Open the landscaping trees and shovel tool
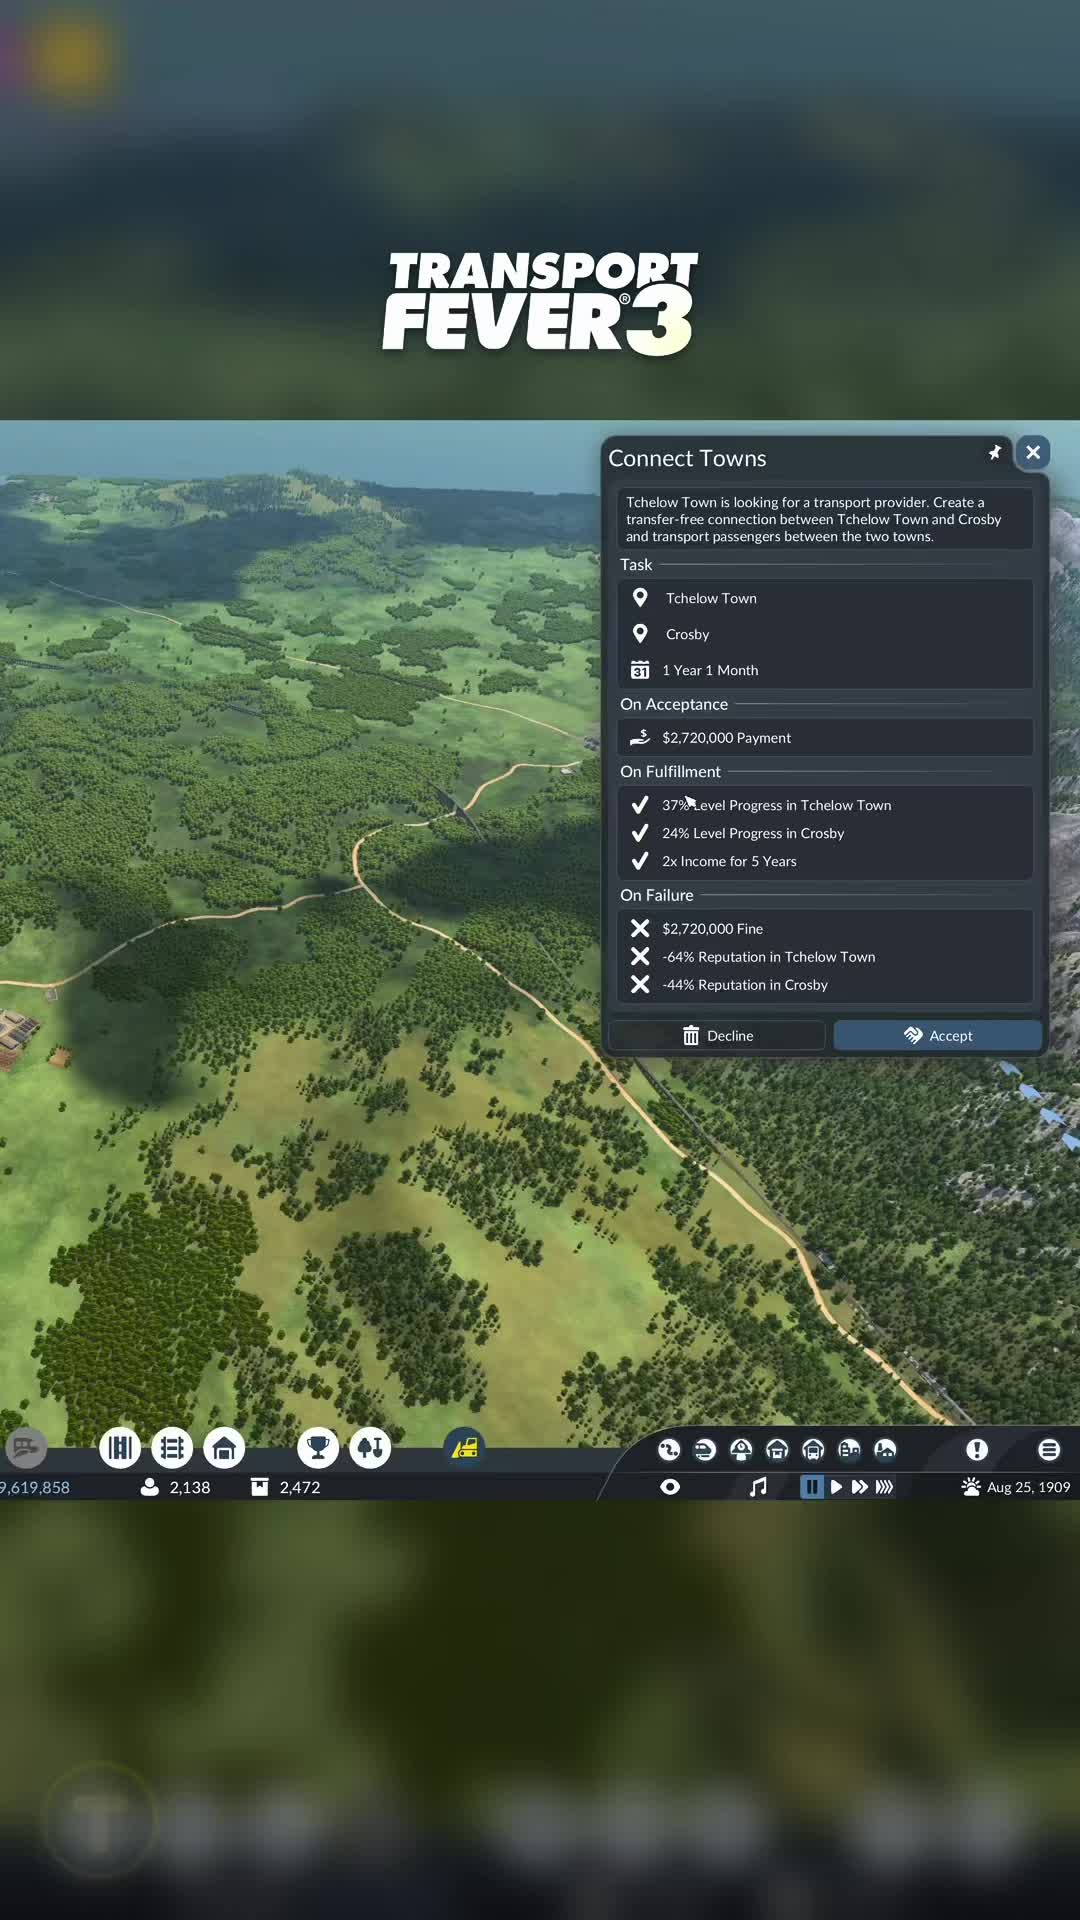Image resolution: width=1080 pixels, height=1920 pixels. 370,1447
